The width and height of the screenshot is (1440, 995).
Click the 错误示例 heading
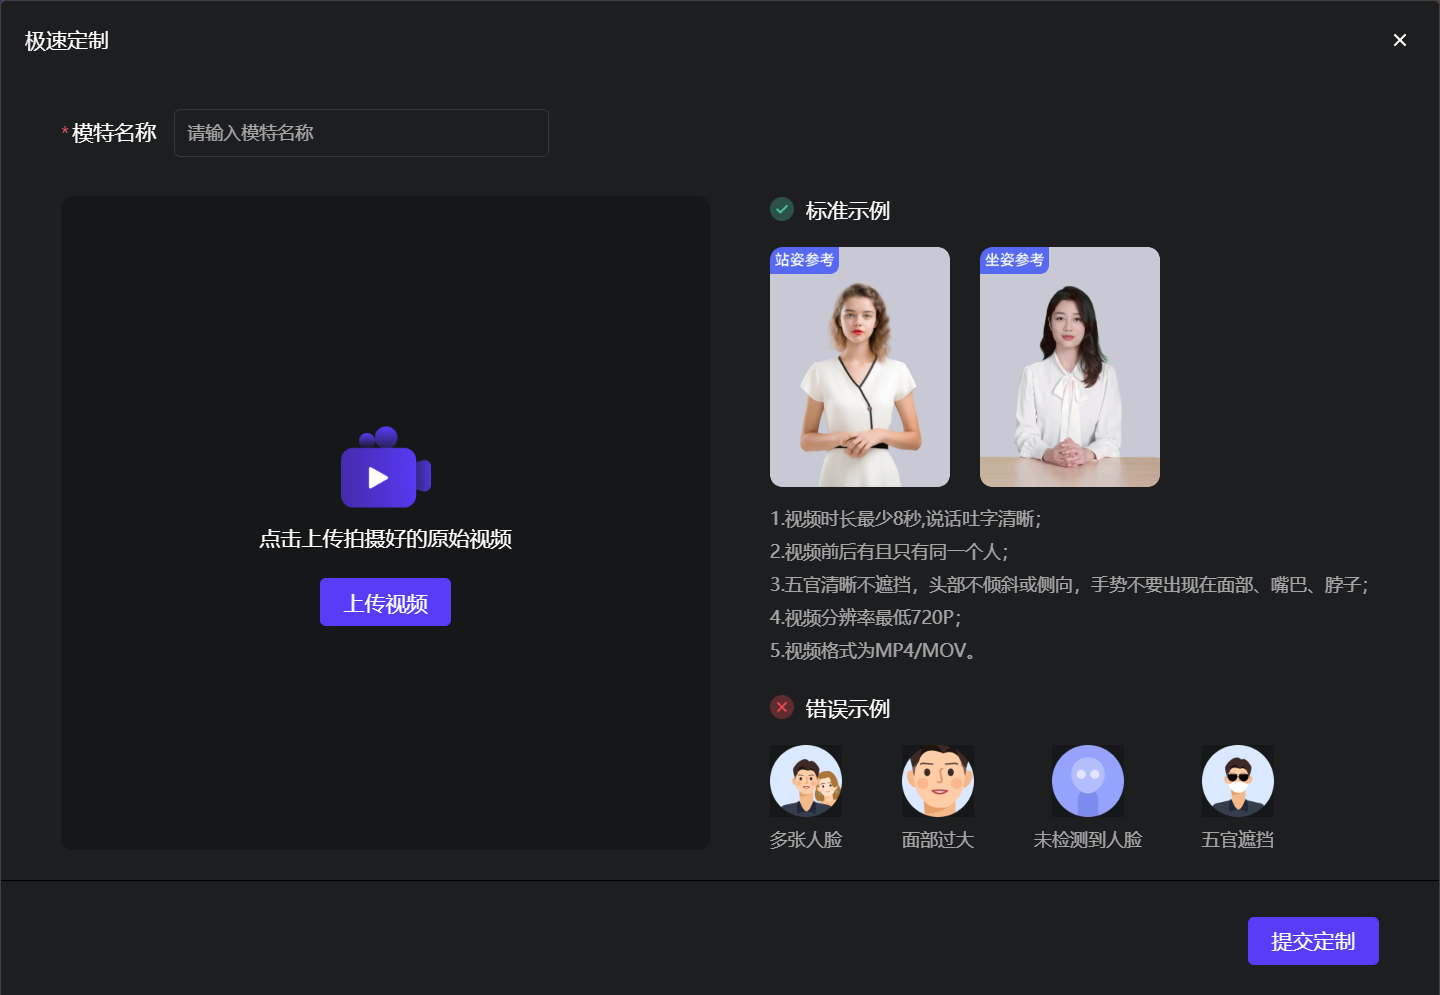tap(848, 709)
